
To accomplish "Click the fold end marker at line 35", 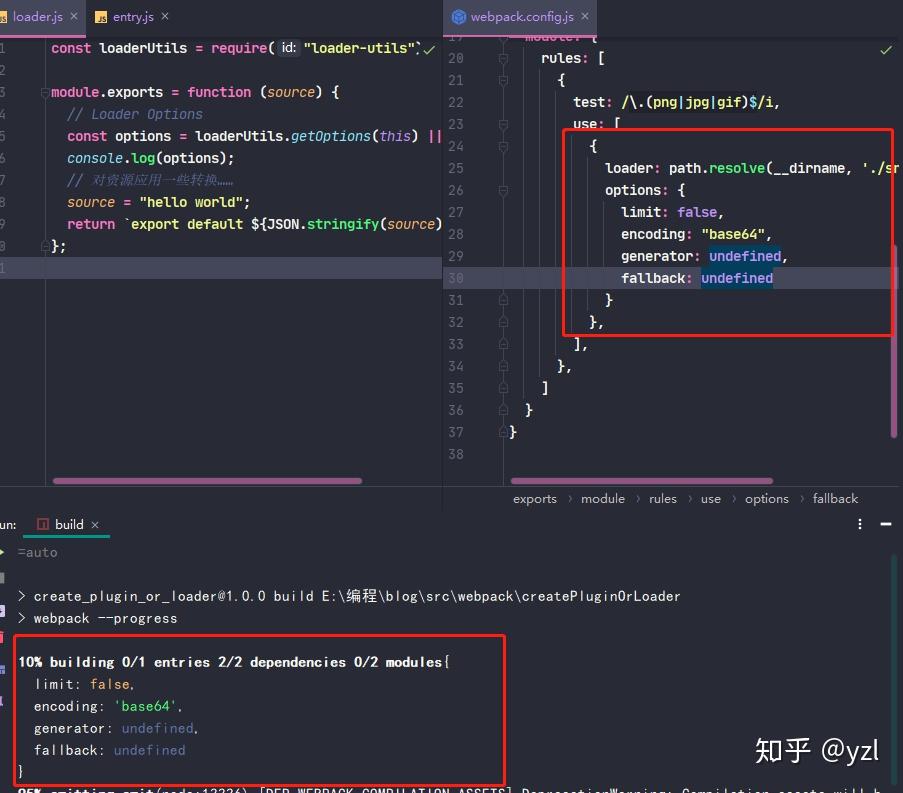I will pos(503,388).
